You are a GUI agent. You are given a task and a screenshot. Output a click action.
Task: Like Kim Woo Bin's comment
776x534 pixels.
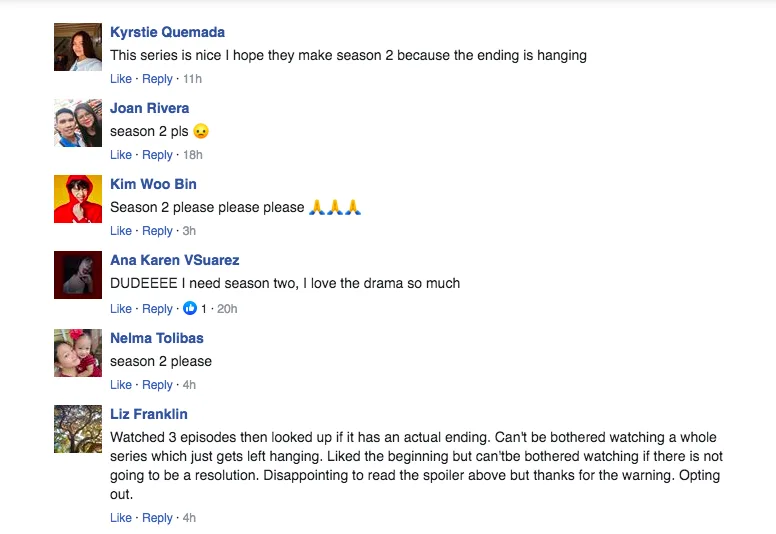(x=121, y=231)
